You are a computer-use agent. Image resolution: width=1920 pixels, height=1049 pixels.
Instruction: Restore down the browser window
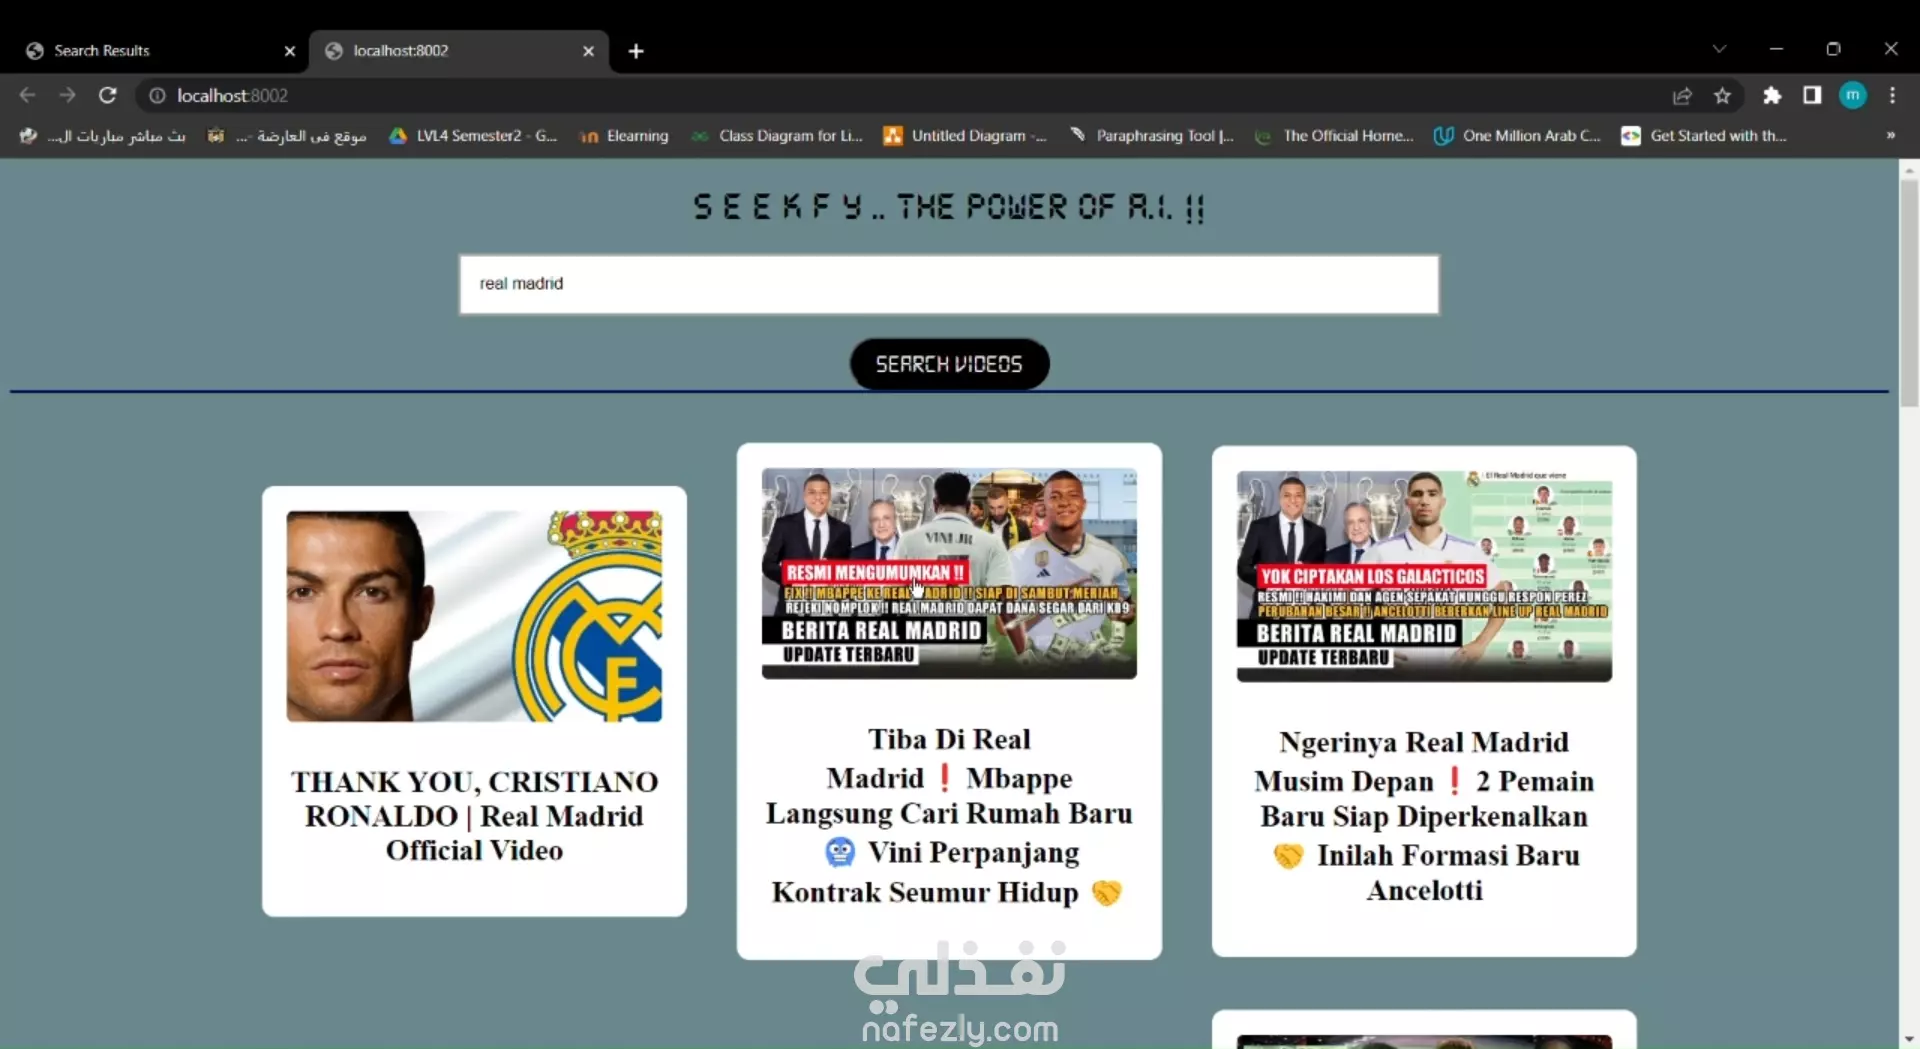pyautogui.click(x=1833, y=49)
